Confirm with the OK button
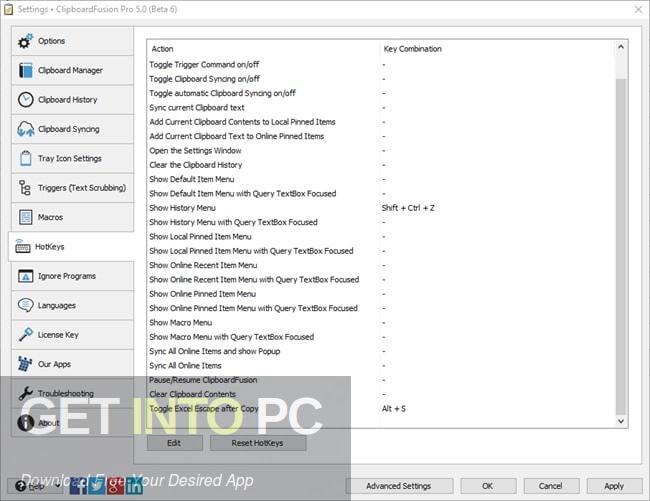Screen dimensions: 650x501 pyautogui.click(x=488, y=486)
